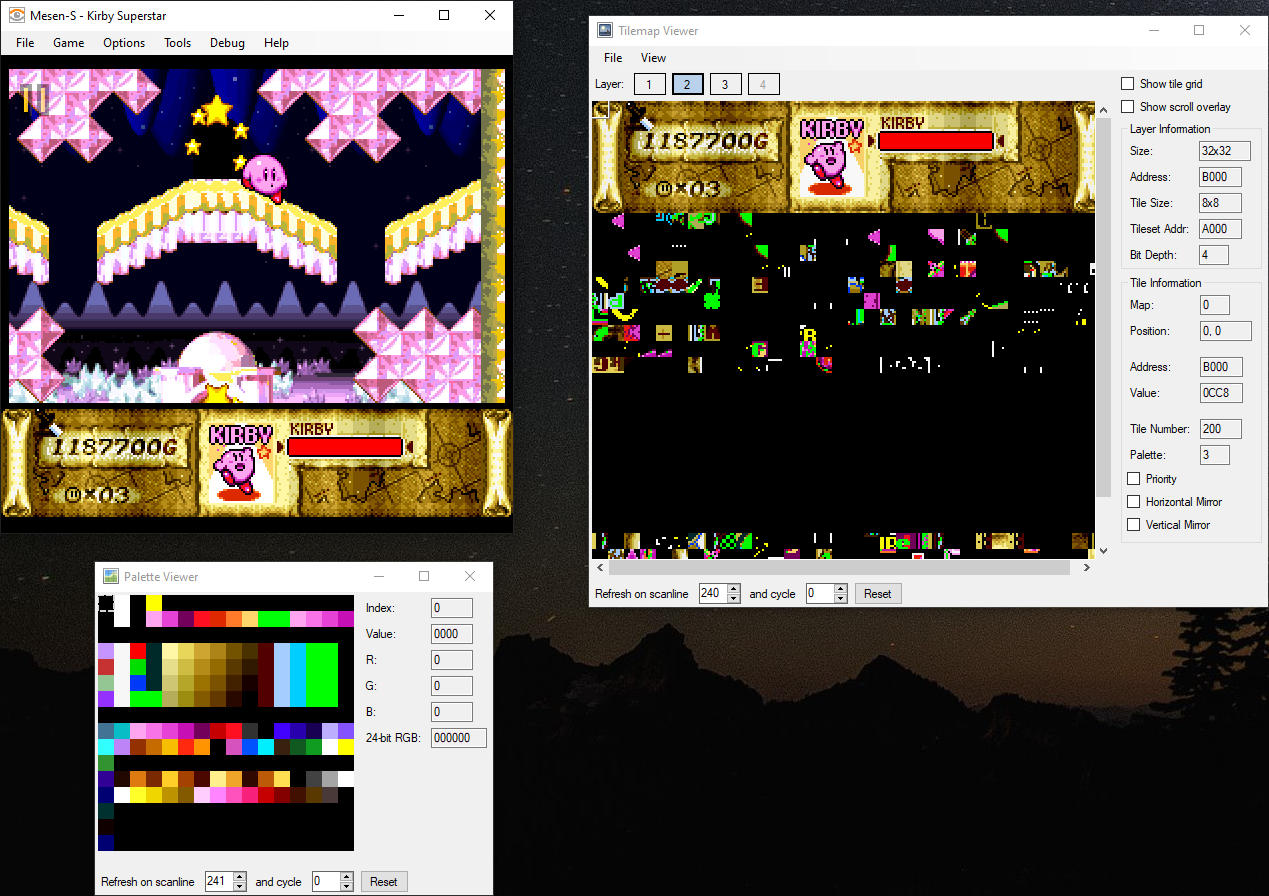Click the Palette Viewer title bar icon
This screenshot has height=896, width=1269.
click(x=111, y=577)
